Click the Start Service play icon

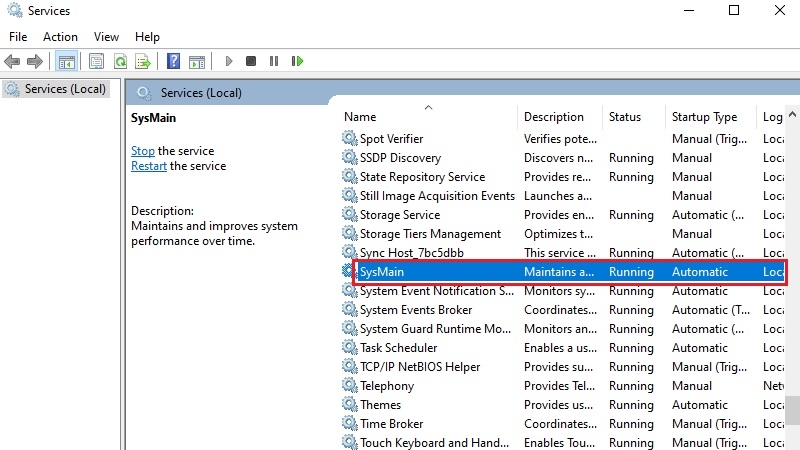point(229,61)
